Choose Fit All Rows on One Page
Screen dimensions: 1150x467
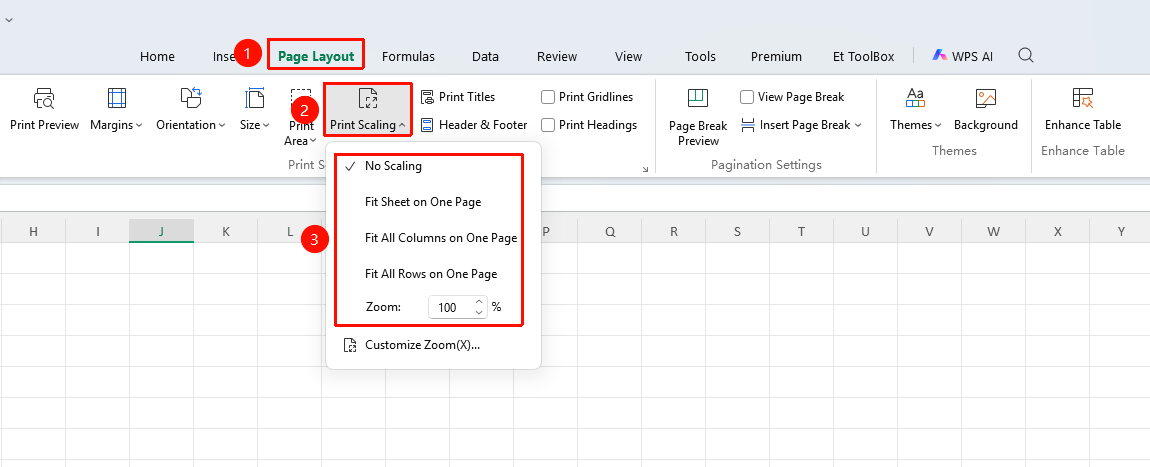point(429,273)
